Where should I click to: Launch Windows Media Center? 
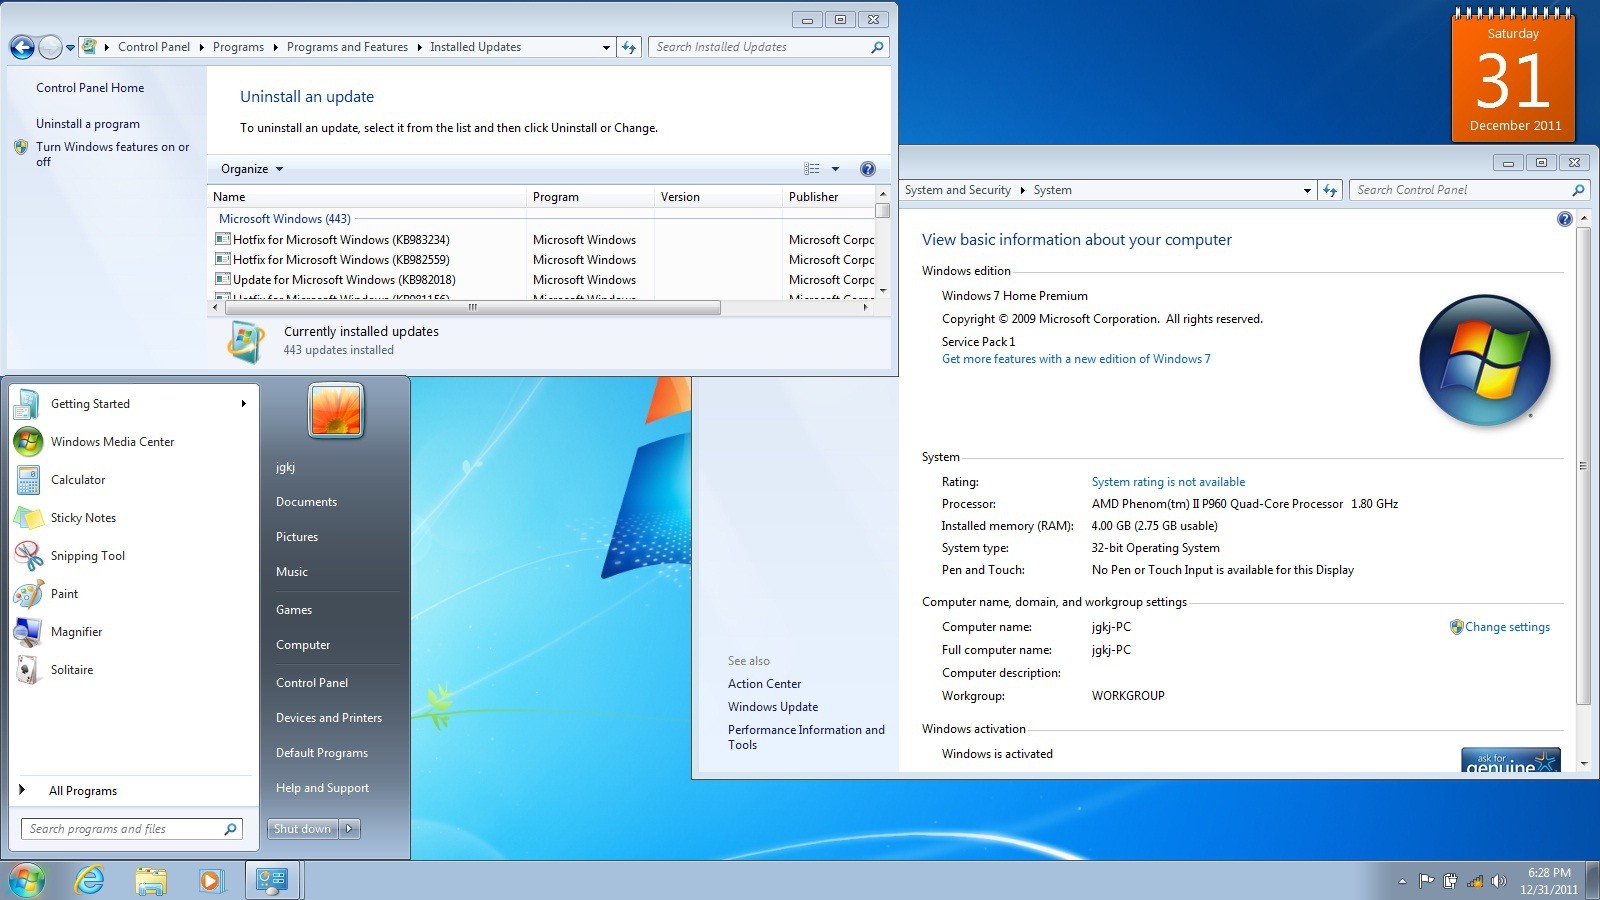(133, 442)
